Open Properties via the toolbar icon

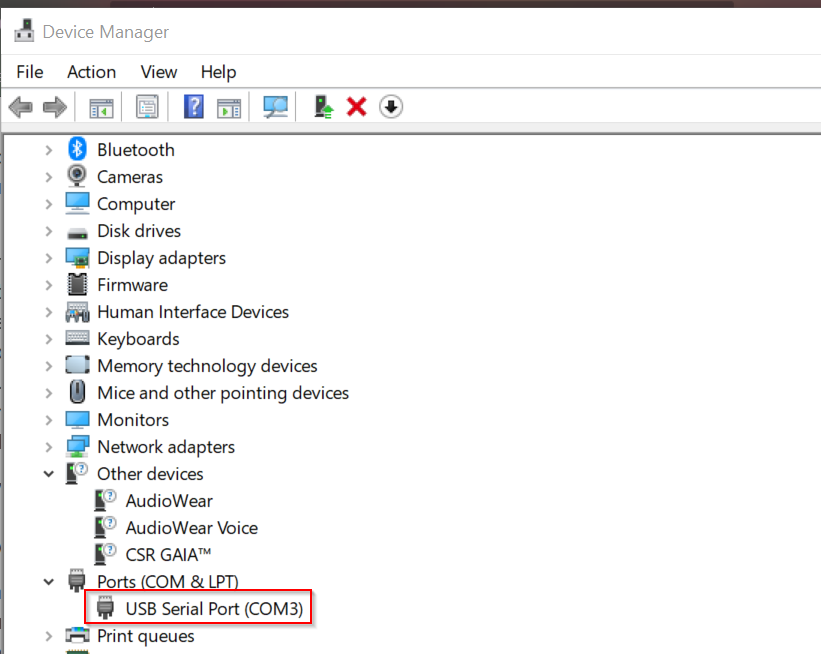pyautogui.click(x=147, y=106)
